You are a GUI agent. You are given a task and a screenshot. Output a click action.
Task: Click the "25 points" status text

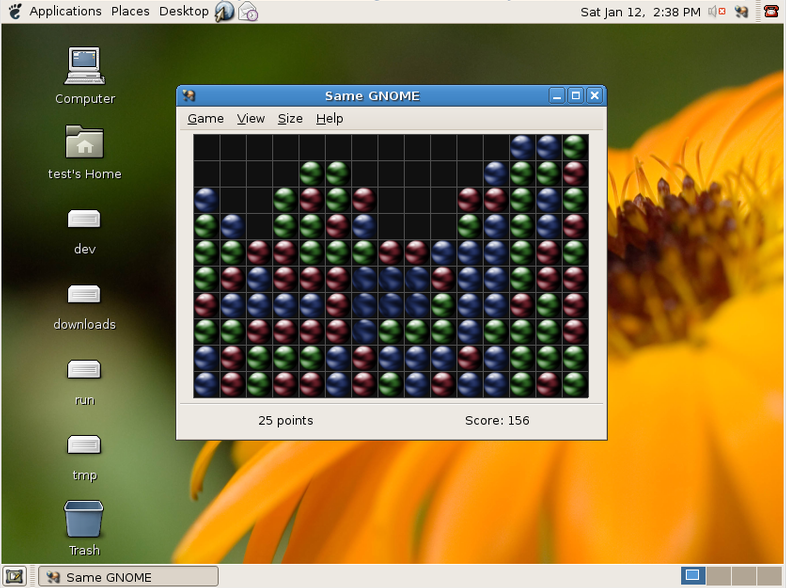click(286, 421)
